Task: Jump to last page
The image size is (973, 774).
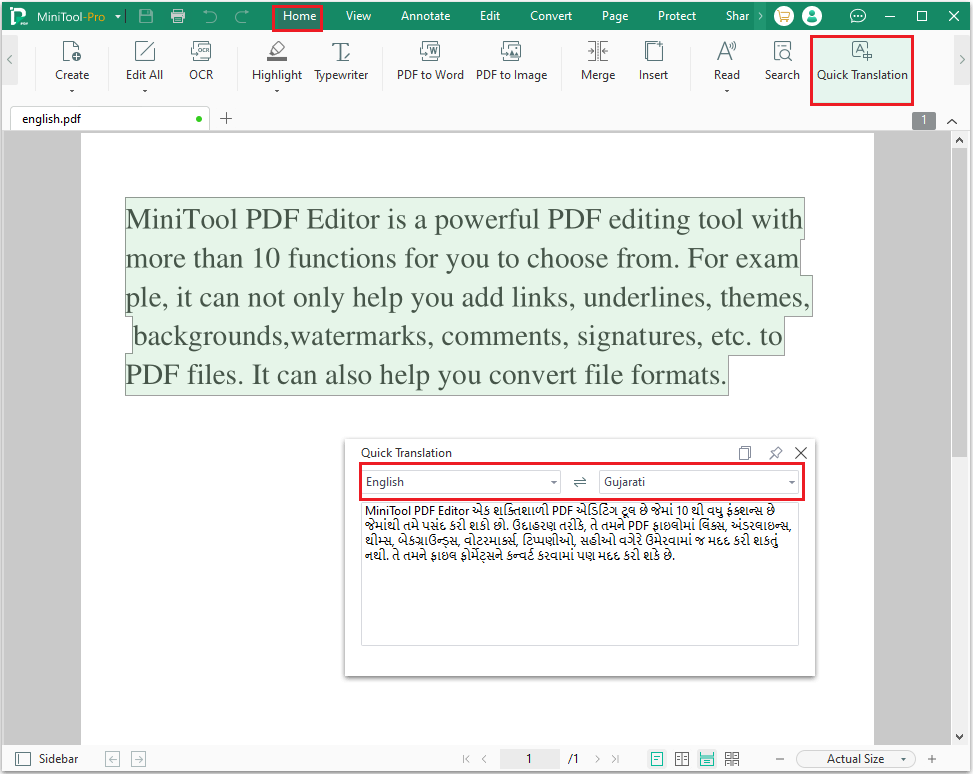Action: point(615,759)
